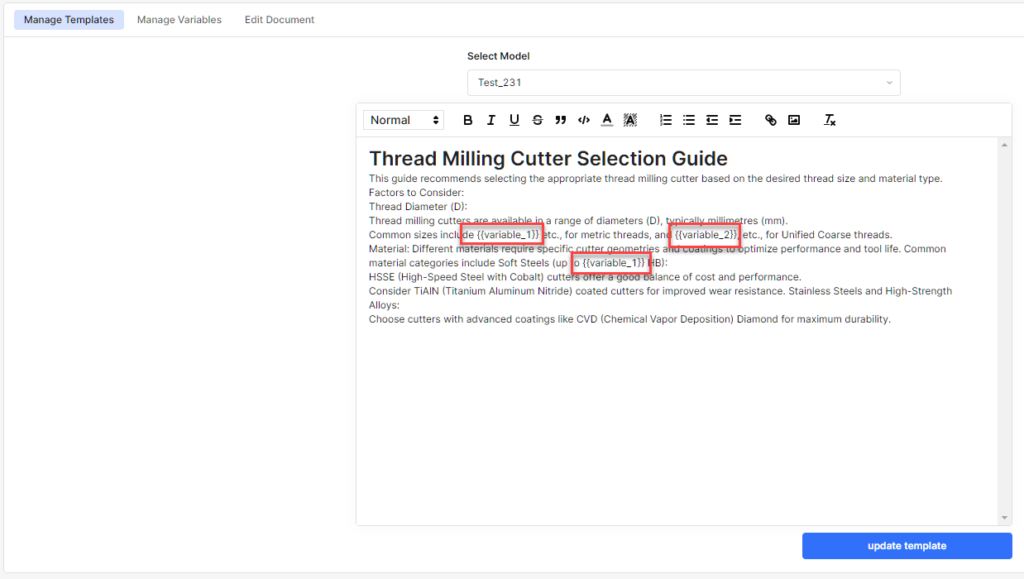Screen dimensions: 1024x579
Task: Apply a bulleted list
Action: [x=688, y=119]
